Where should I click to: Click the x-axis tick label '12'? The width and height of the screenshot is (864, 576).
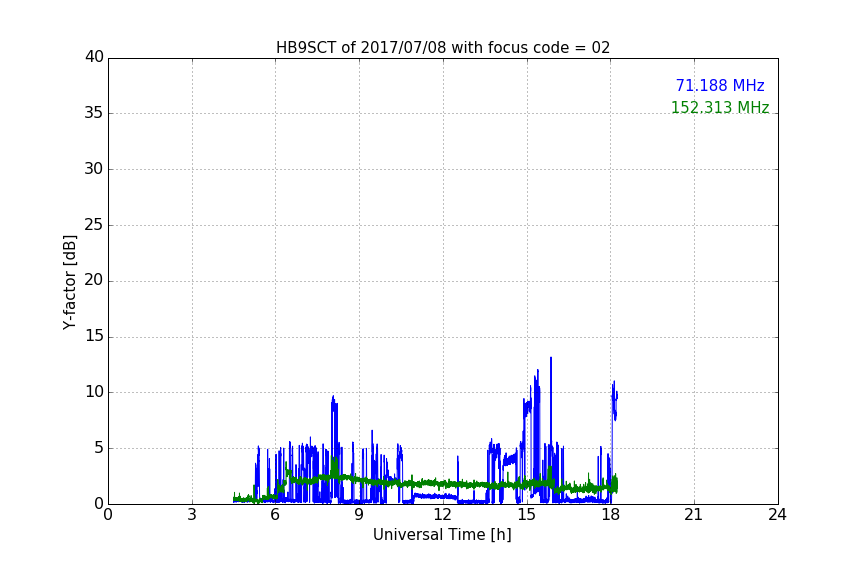443,515
